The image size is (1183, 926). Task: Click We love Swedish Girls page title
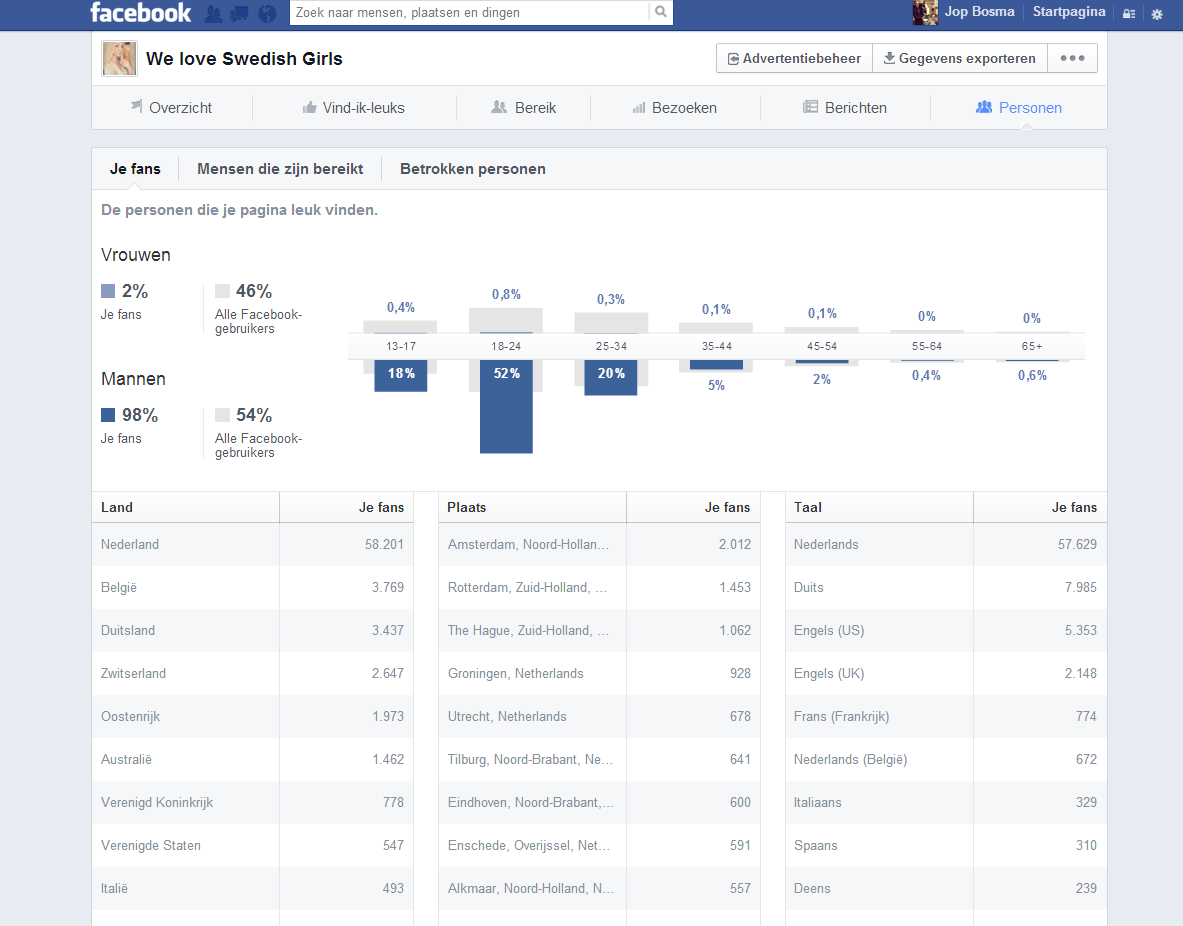pos(244,59)
